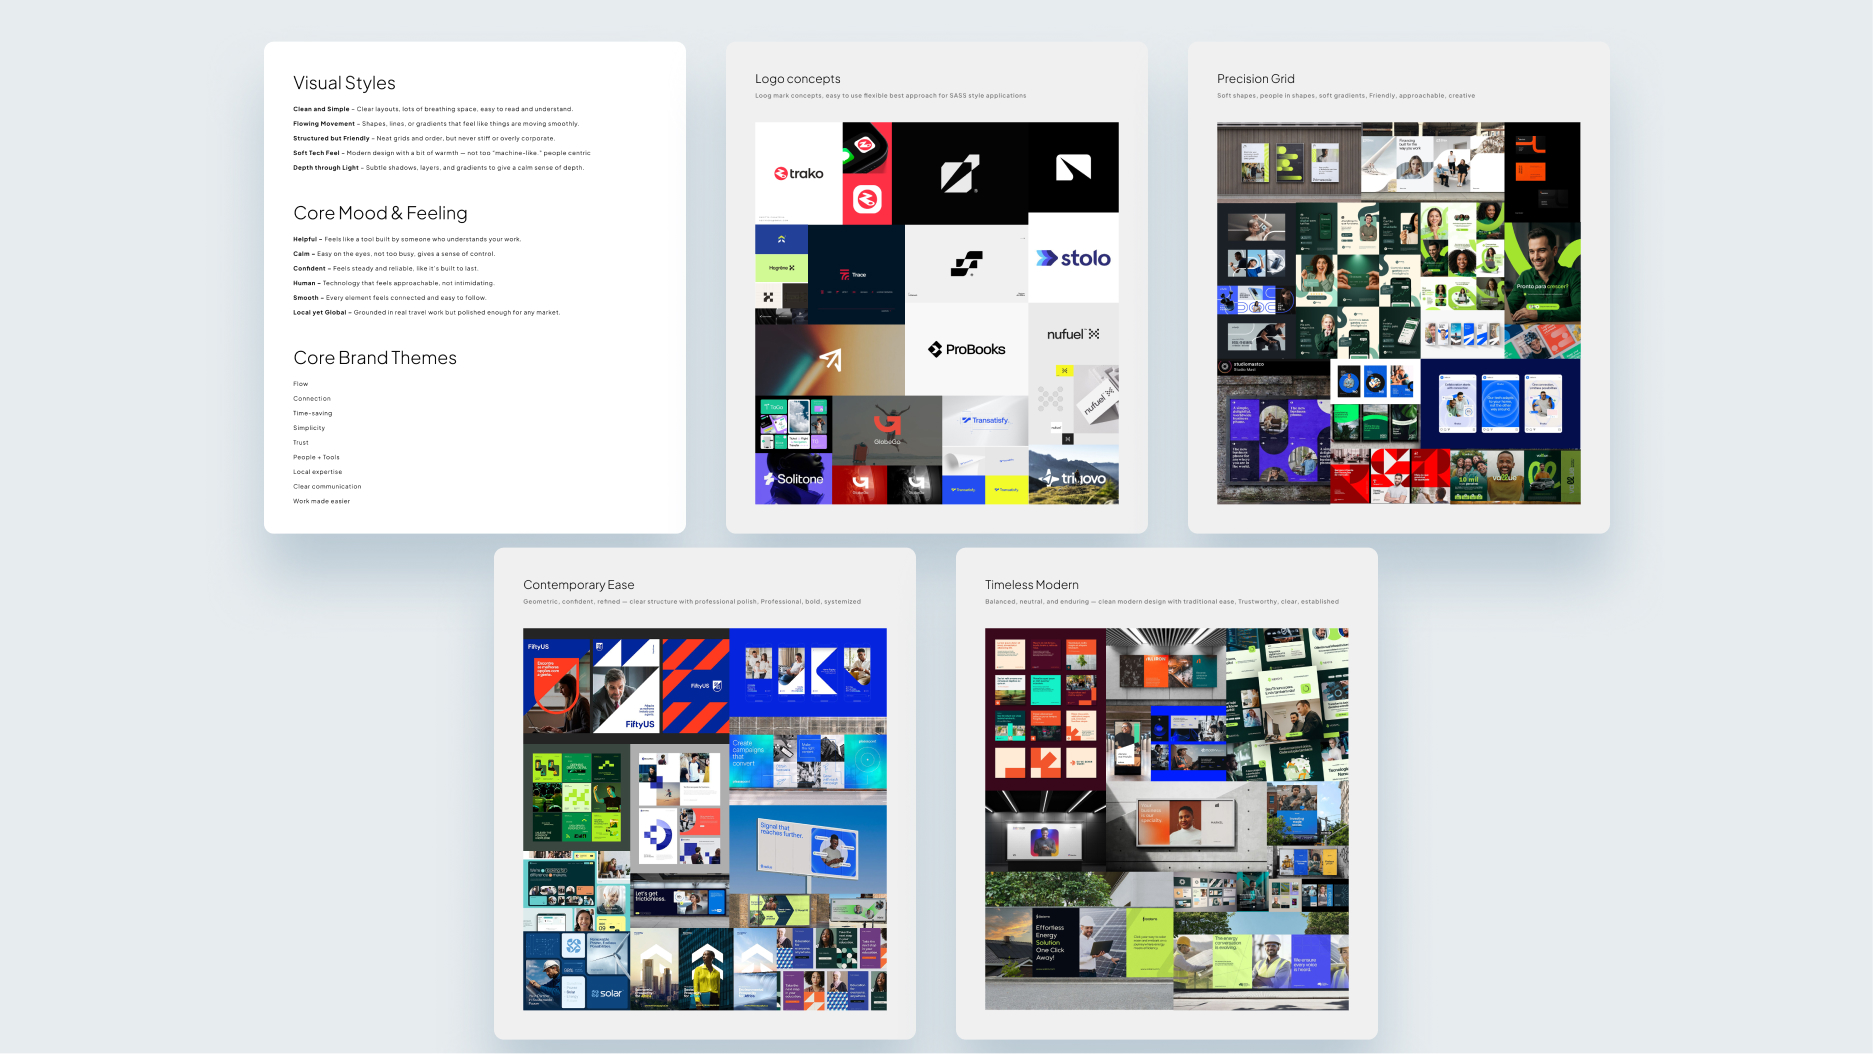Select the trako logo tile
Screen dimensions: 1873x1054
click(x=798, y=173)
